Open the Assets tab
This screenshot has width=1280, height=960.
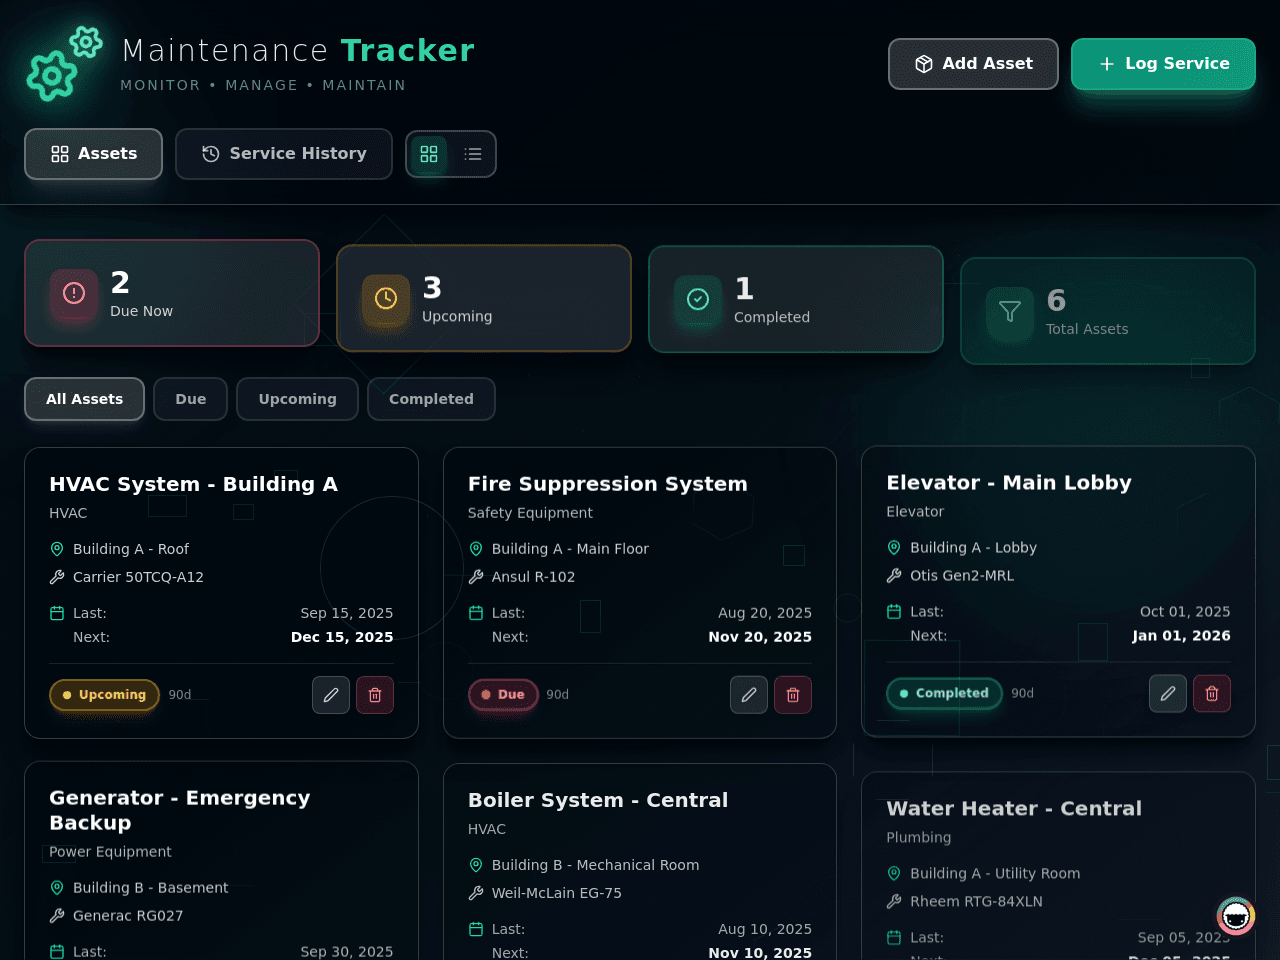click(94, 154)
